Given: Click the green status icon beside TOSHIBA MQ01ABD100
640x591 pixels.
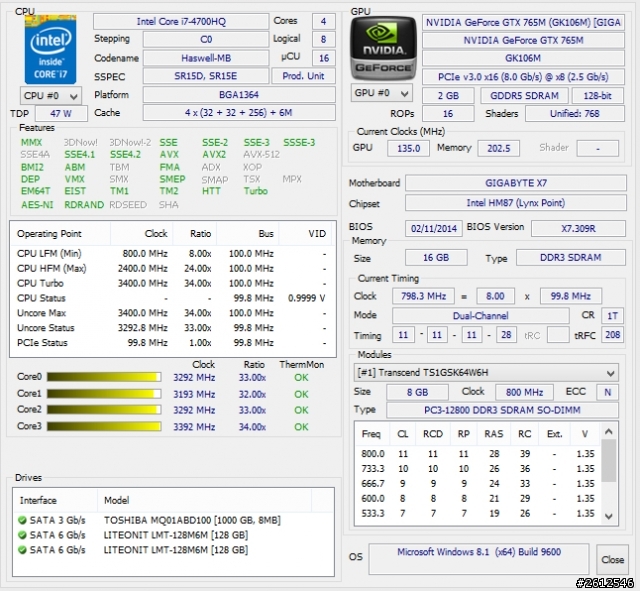Looking at the screenshot, I should point(22,520).
